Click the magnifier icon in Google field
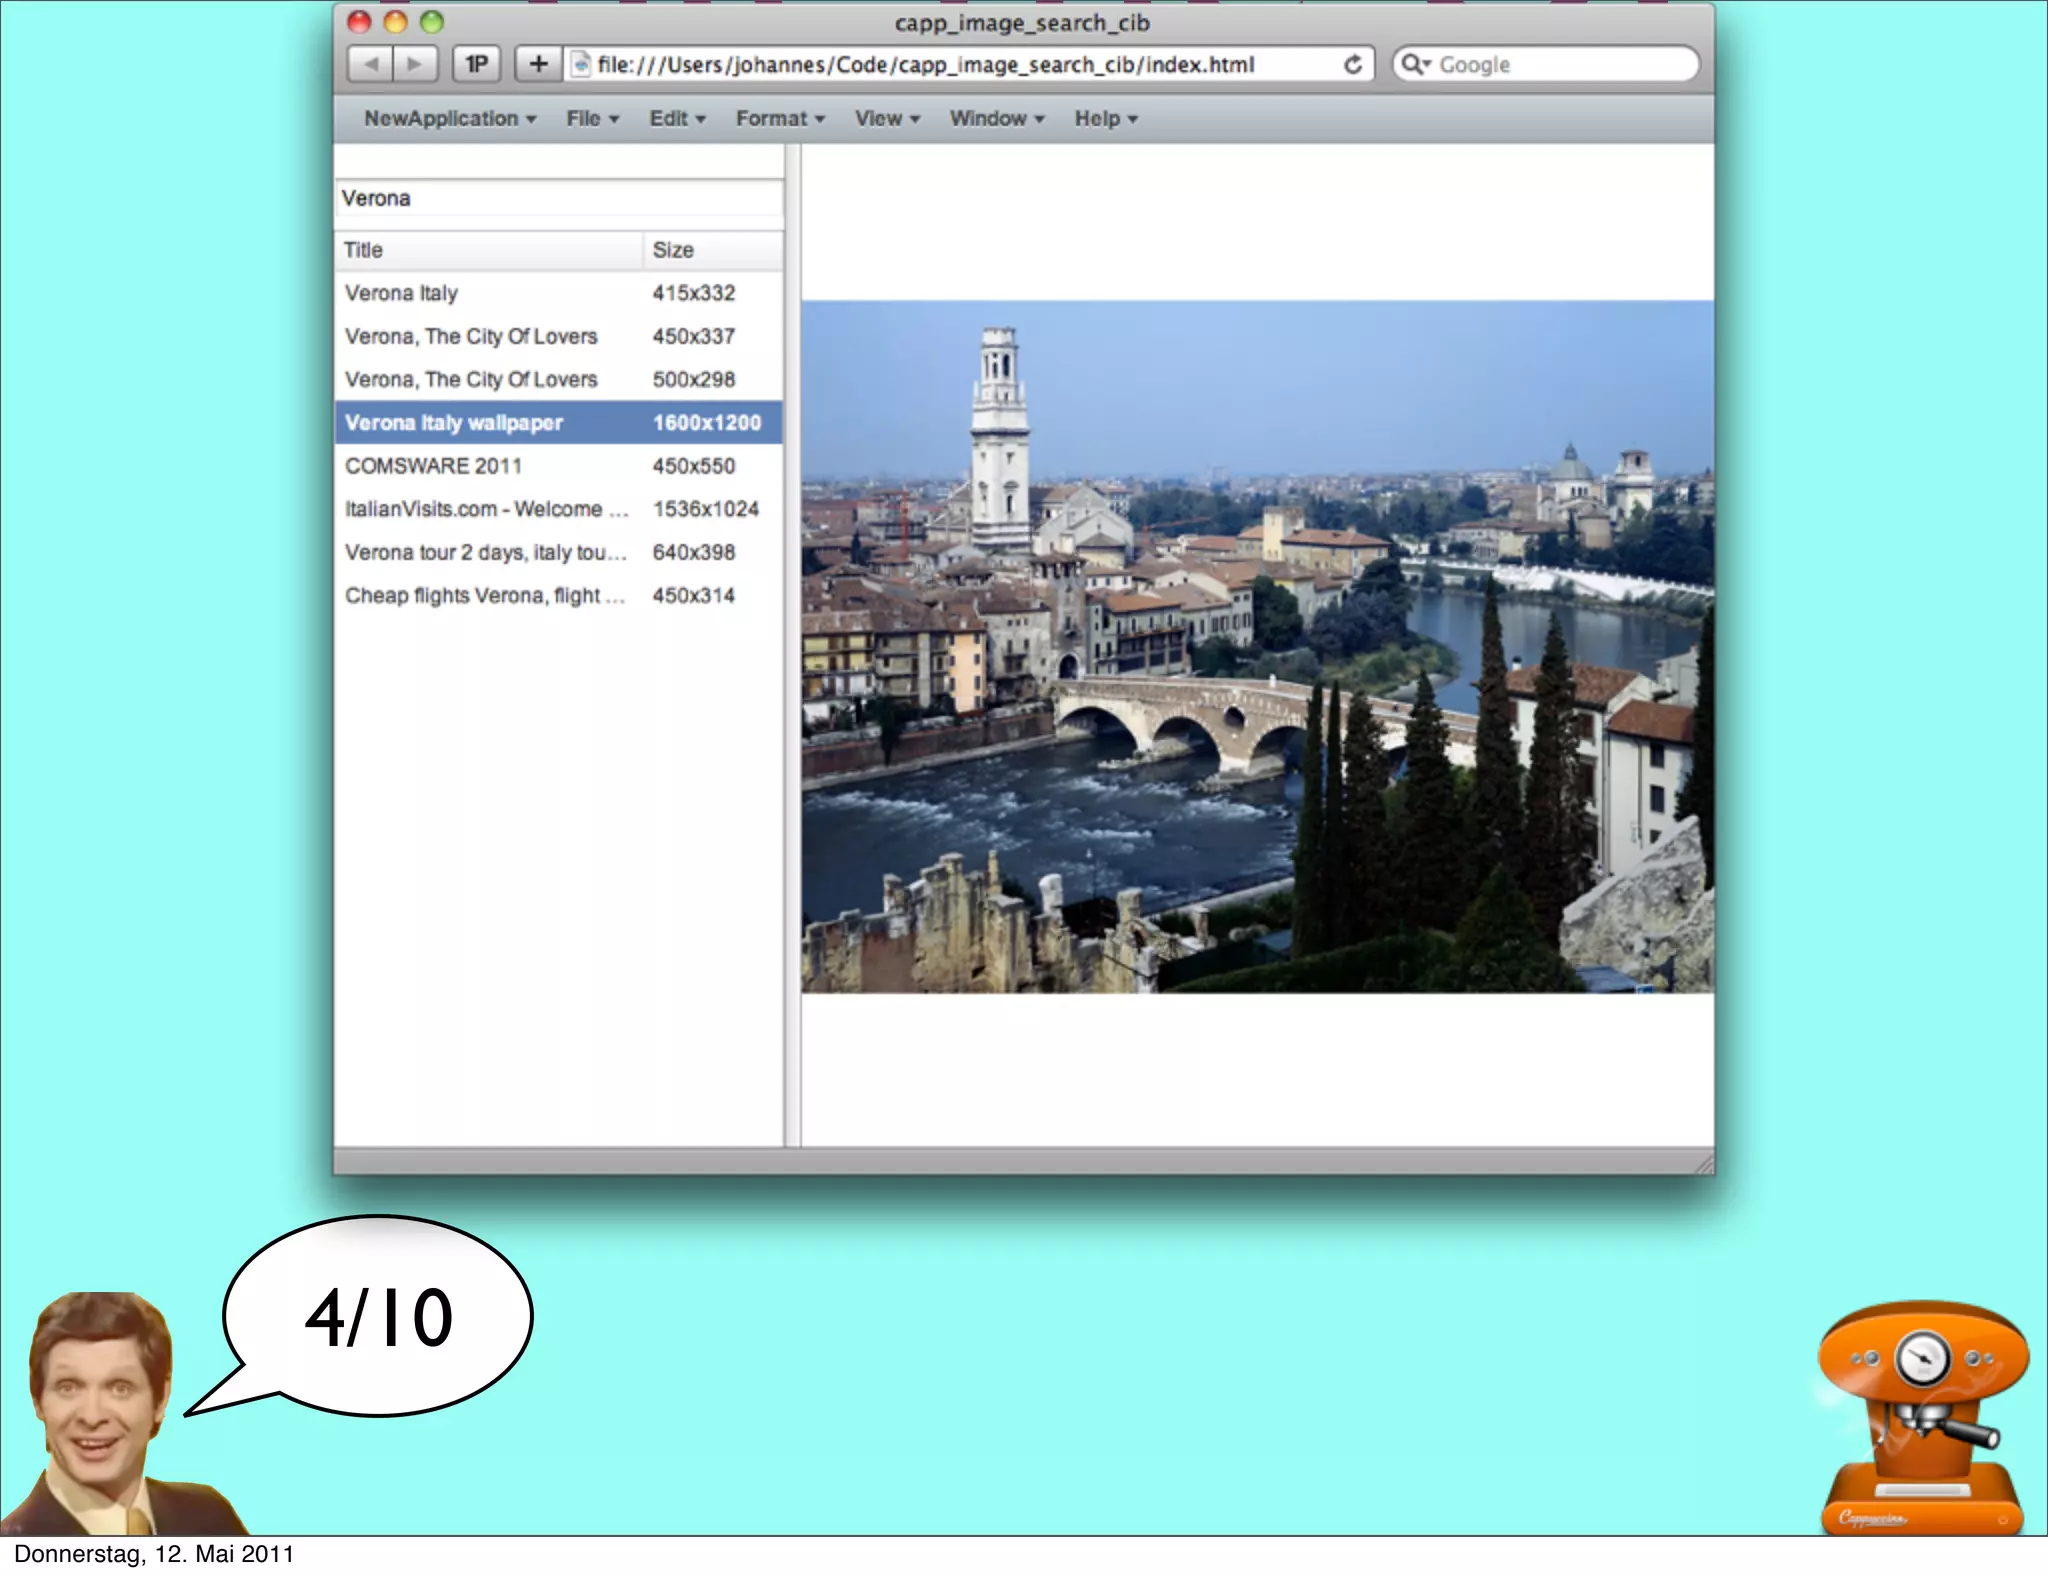Image resolution: width=2048 pixels, height=1576 pixels. [x=1412, y=64]
